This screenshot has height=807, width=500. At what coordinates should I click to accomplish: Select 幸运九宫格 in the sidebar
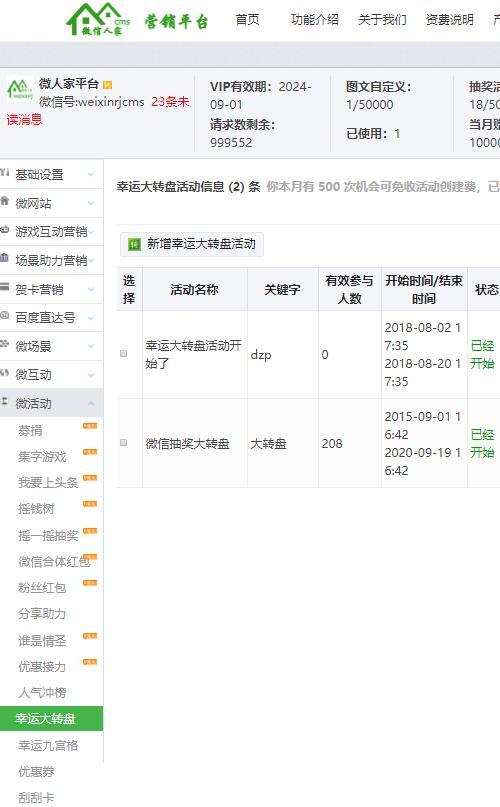tap(48, 745)
